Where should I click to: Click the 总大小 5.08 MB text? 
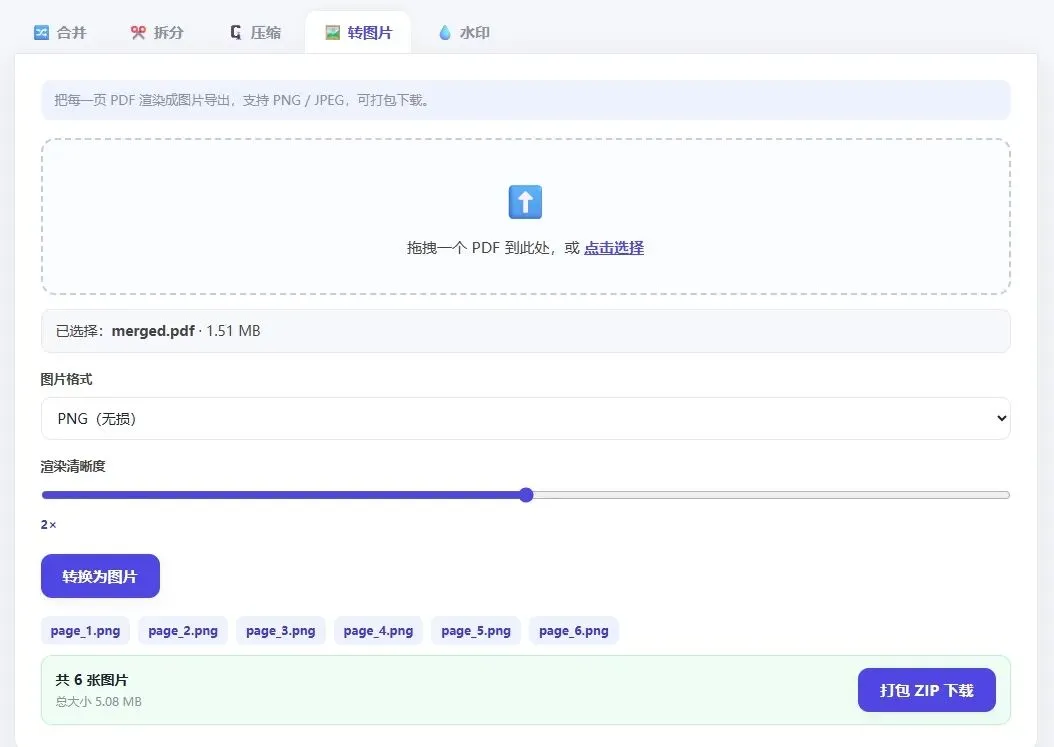pos(98,701)
